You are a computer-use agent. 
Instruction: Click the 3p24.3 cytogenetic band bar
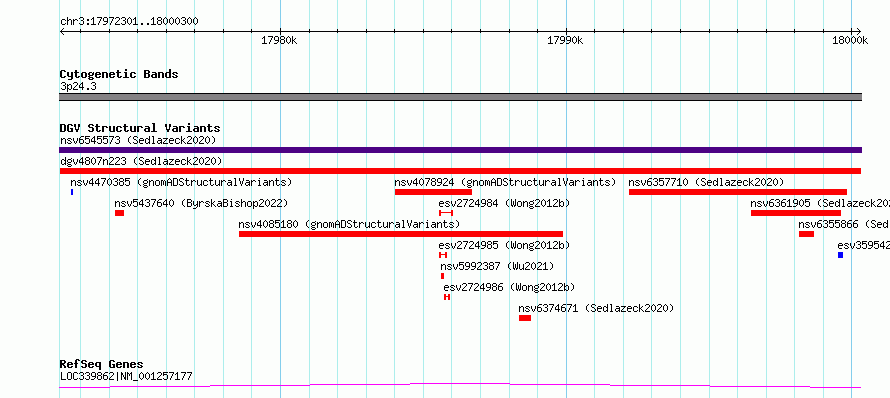coord(460,97)
